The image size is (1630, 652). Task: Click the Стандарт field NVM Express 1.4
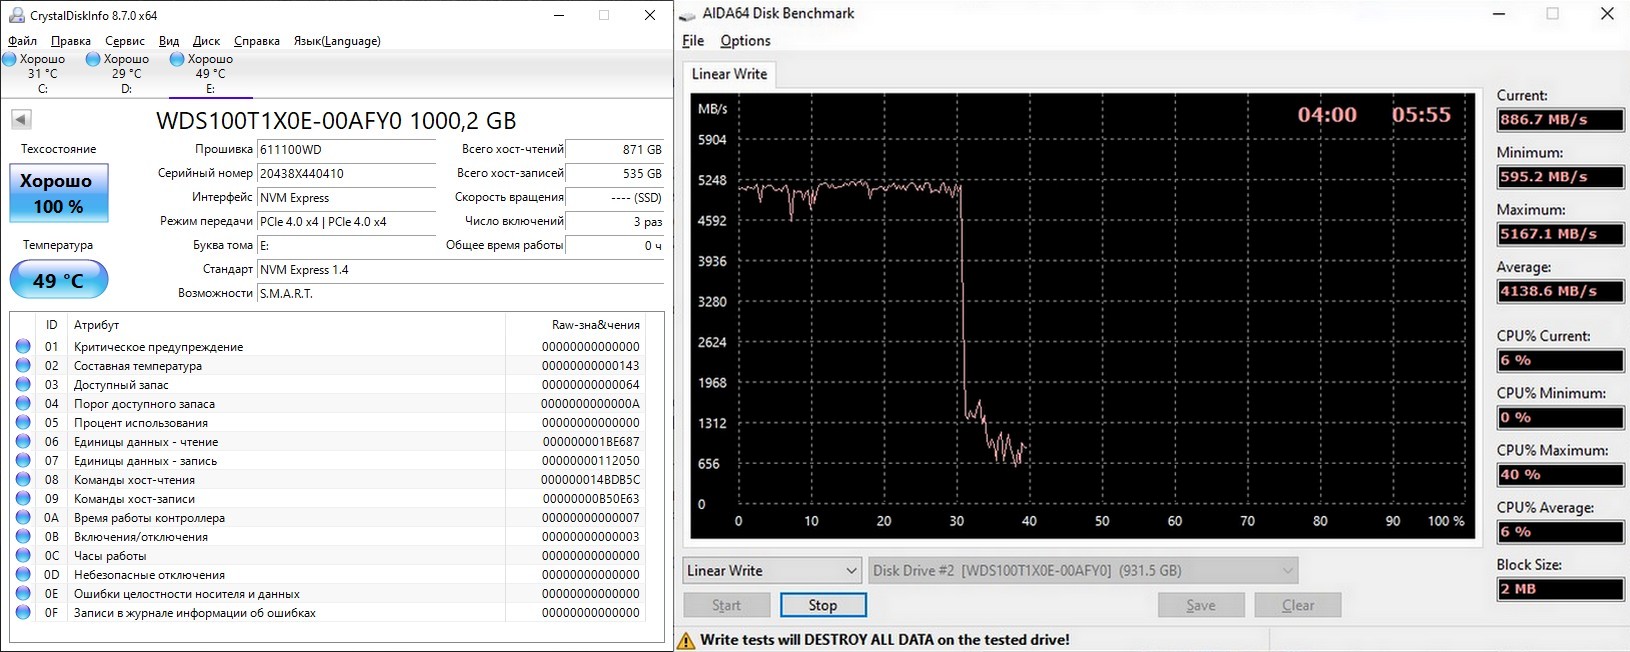click(x=460, y=270)
